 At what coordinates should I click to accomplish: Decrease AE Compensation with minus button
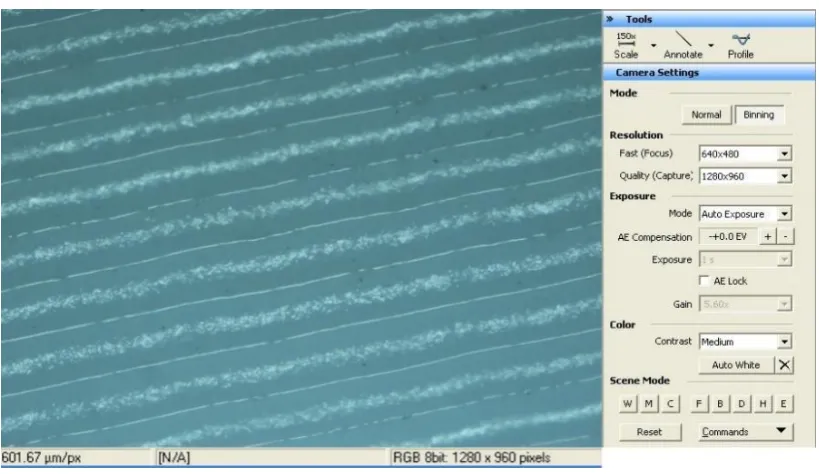click(785, 237)
